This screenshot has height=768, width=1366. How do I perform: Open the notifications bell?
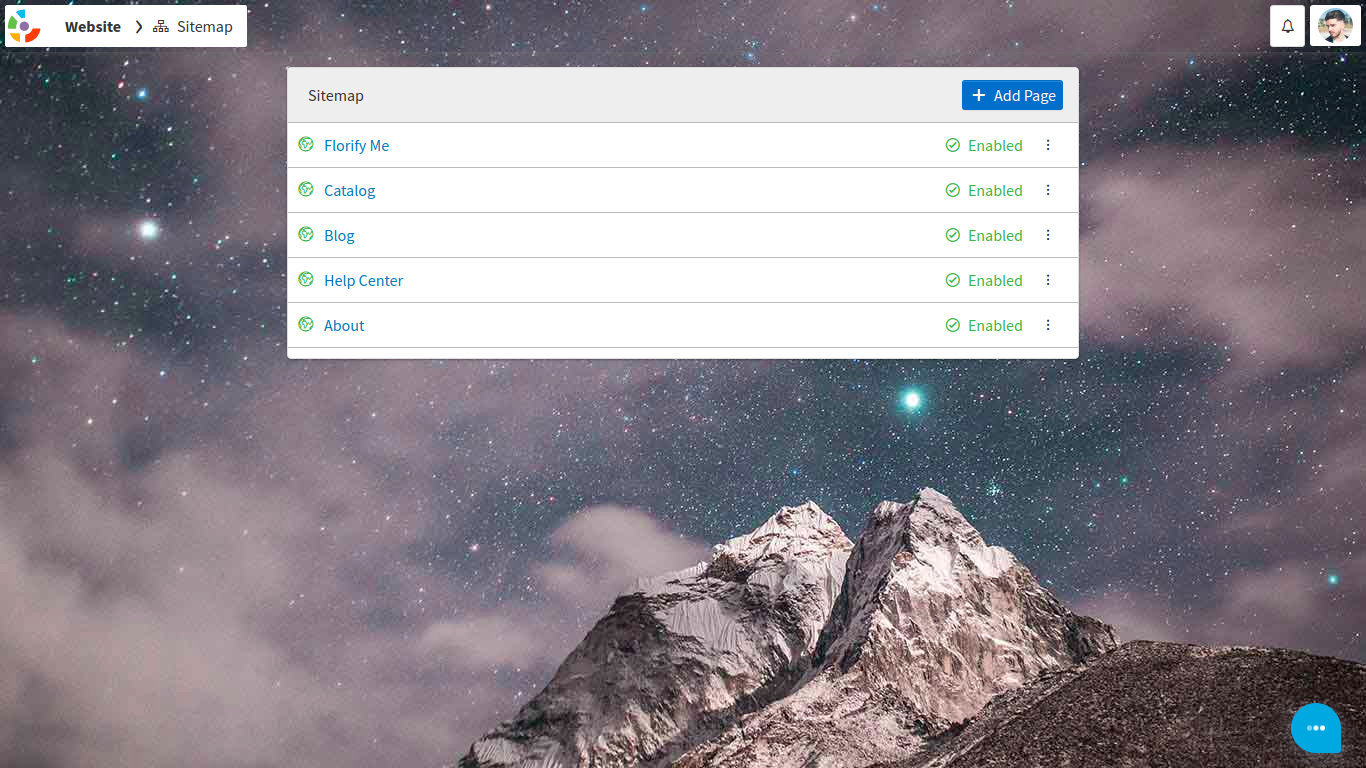[1287, 26]
